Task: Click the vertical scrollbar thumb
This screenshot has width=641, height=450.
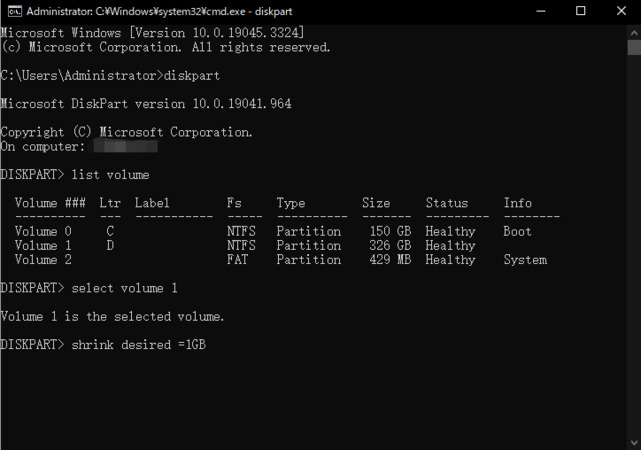Action: (x=634, y=48)
